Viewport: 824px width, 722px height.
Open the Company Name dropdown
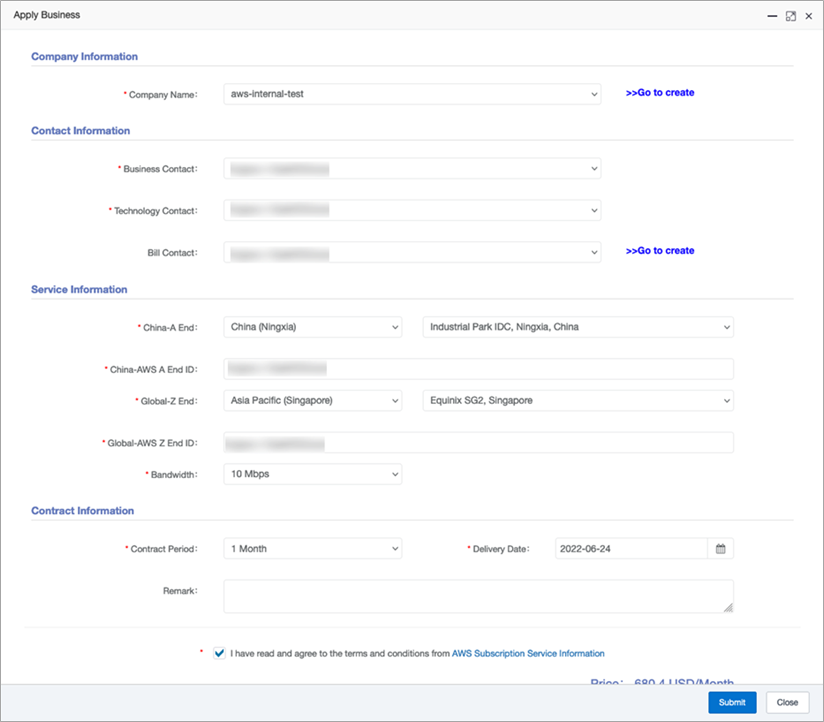(x=412, y=94)
